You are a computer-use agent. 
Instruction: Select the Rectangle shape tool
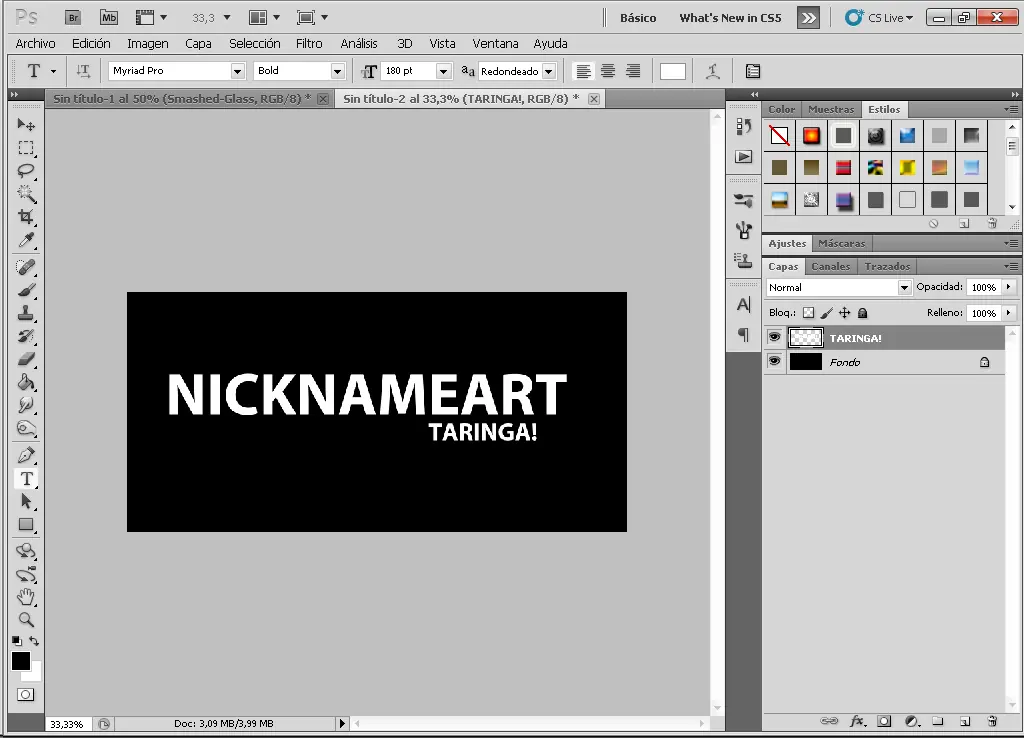tap(26, 524)
